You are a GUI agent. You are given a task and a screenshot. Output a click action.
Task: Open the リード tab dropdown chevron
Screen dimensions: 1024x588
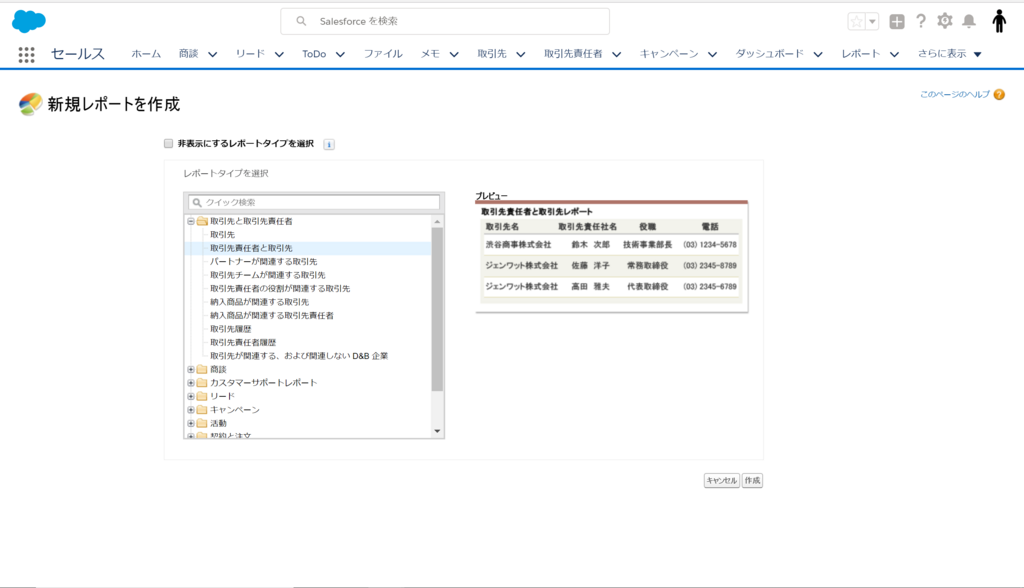click(x=280, y=54)
